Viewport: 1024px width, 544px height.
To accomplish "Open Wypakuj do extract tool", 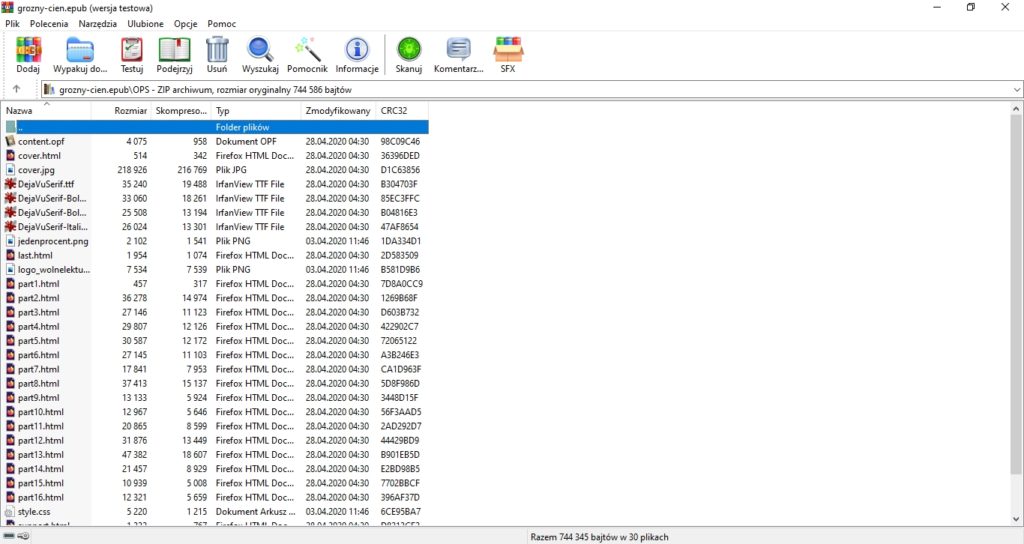I will [x=80, y=55].
